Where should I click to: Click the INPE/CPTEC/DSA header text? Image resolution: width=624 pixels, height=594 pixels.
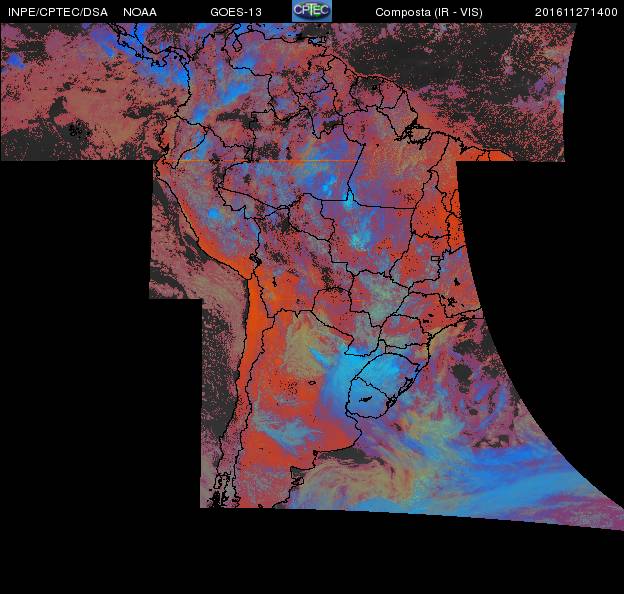(x=58, y=12)
